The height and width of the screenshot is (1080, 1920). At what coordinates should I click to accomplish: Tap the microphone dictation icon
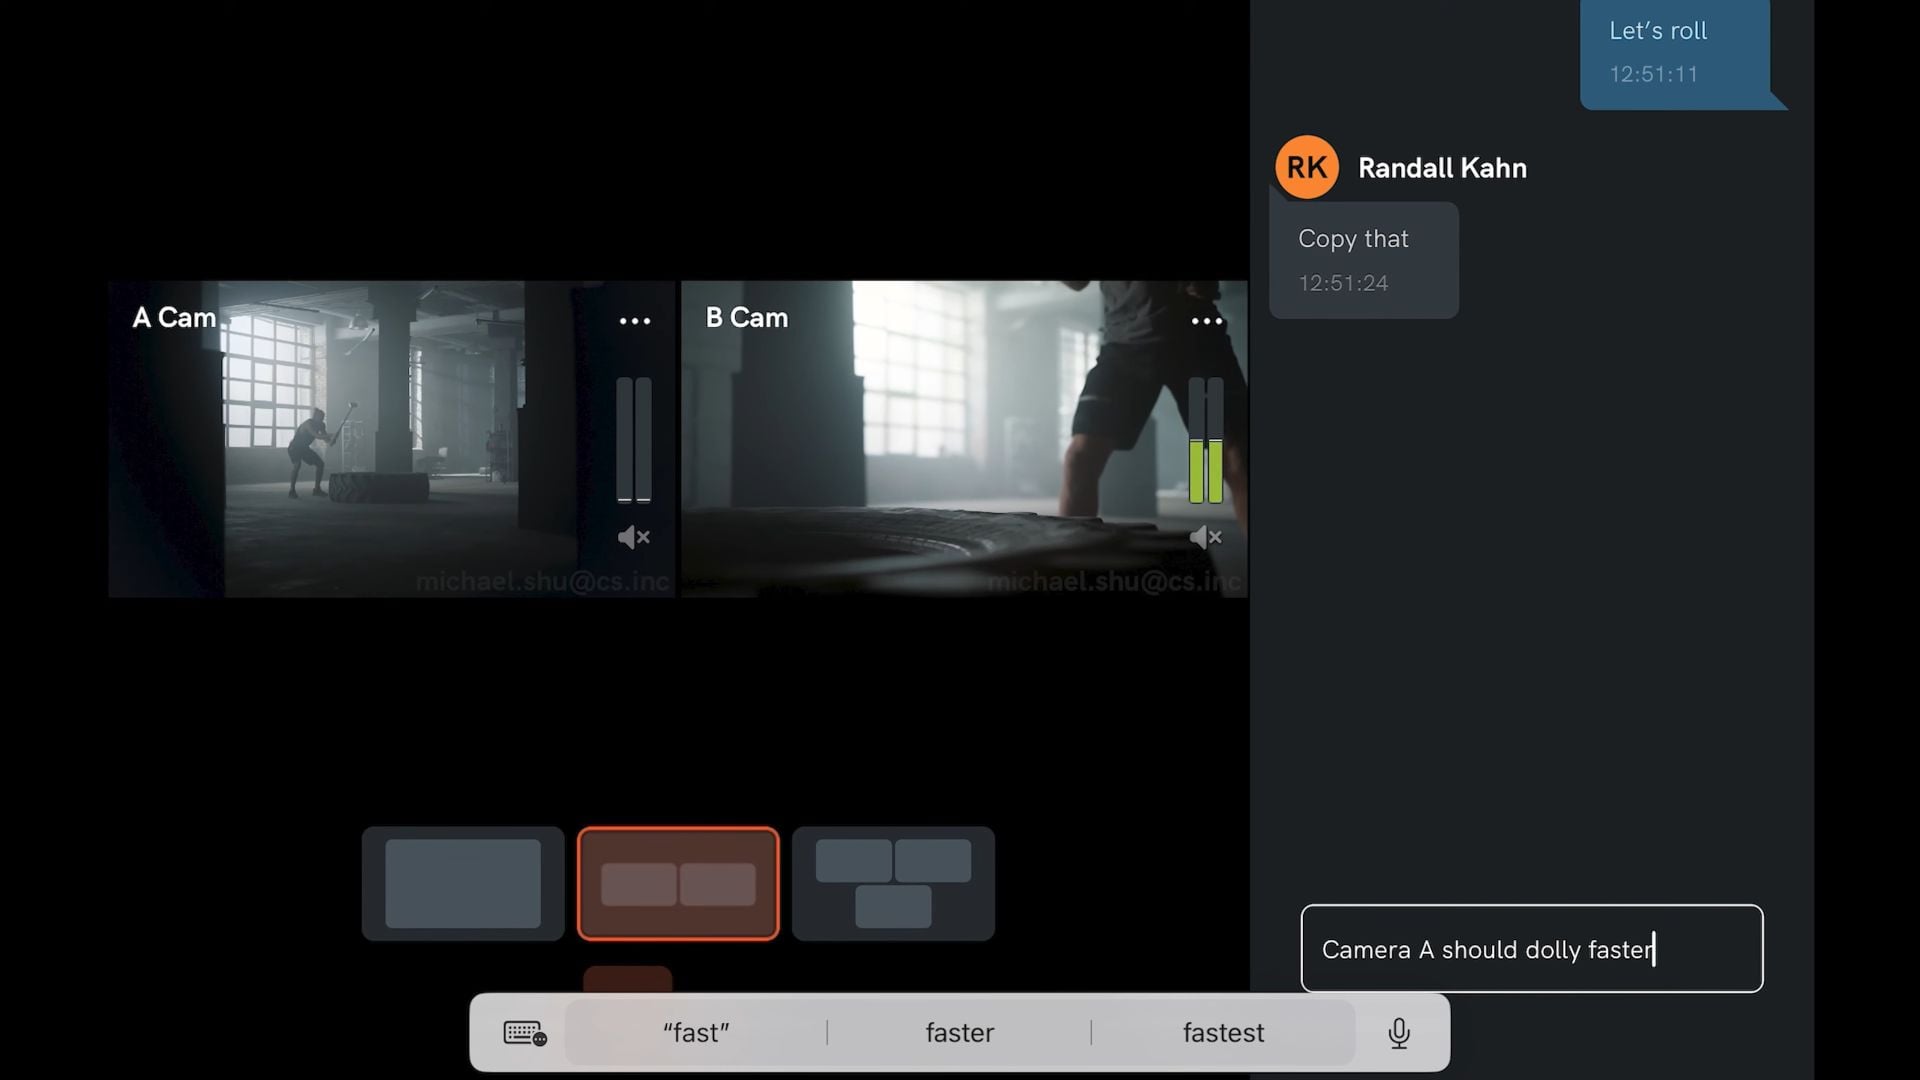tap(1399, 1033)
